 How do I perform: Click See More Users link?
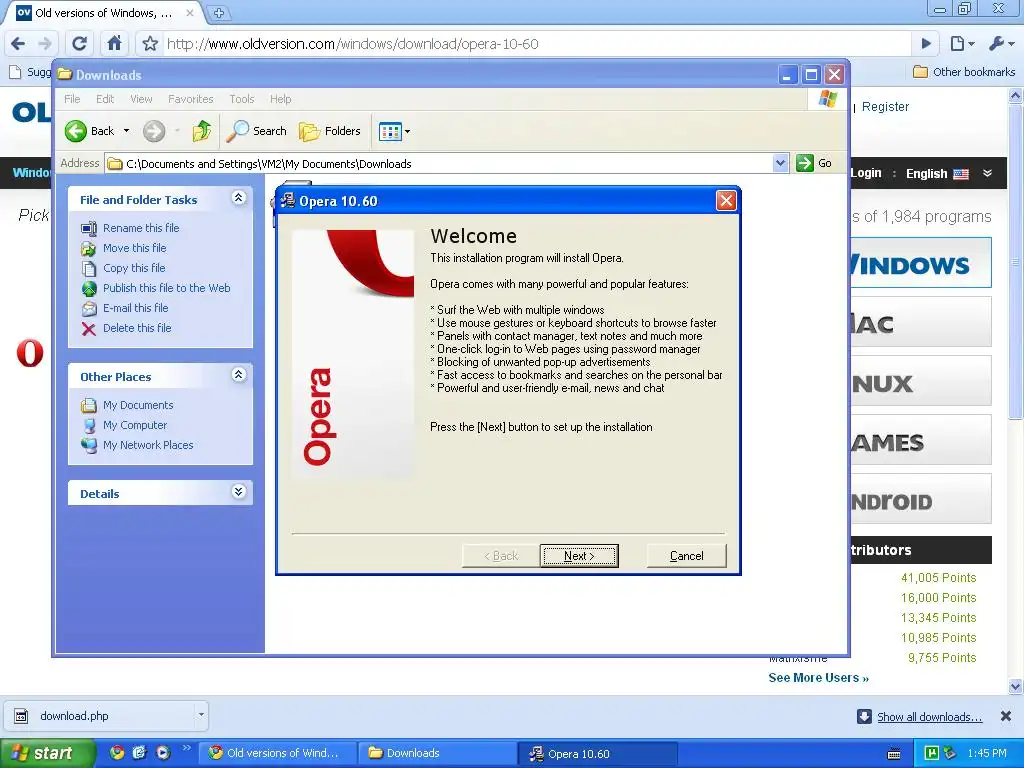tap(818, 678)
